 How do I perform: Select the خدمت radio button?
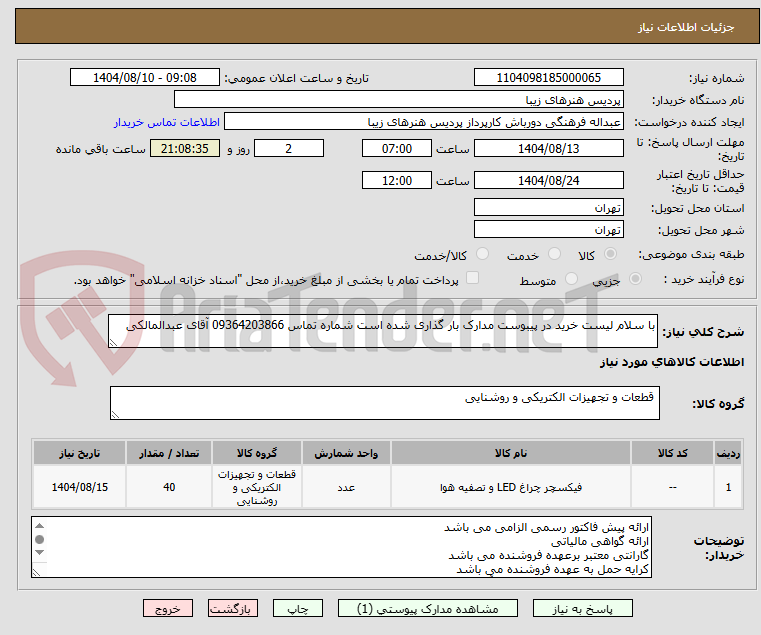(554, 254)
